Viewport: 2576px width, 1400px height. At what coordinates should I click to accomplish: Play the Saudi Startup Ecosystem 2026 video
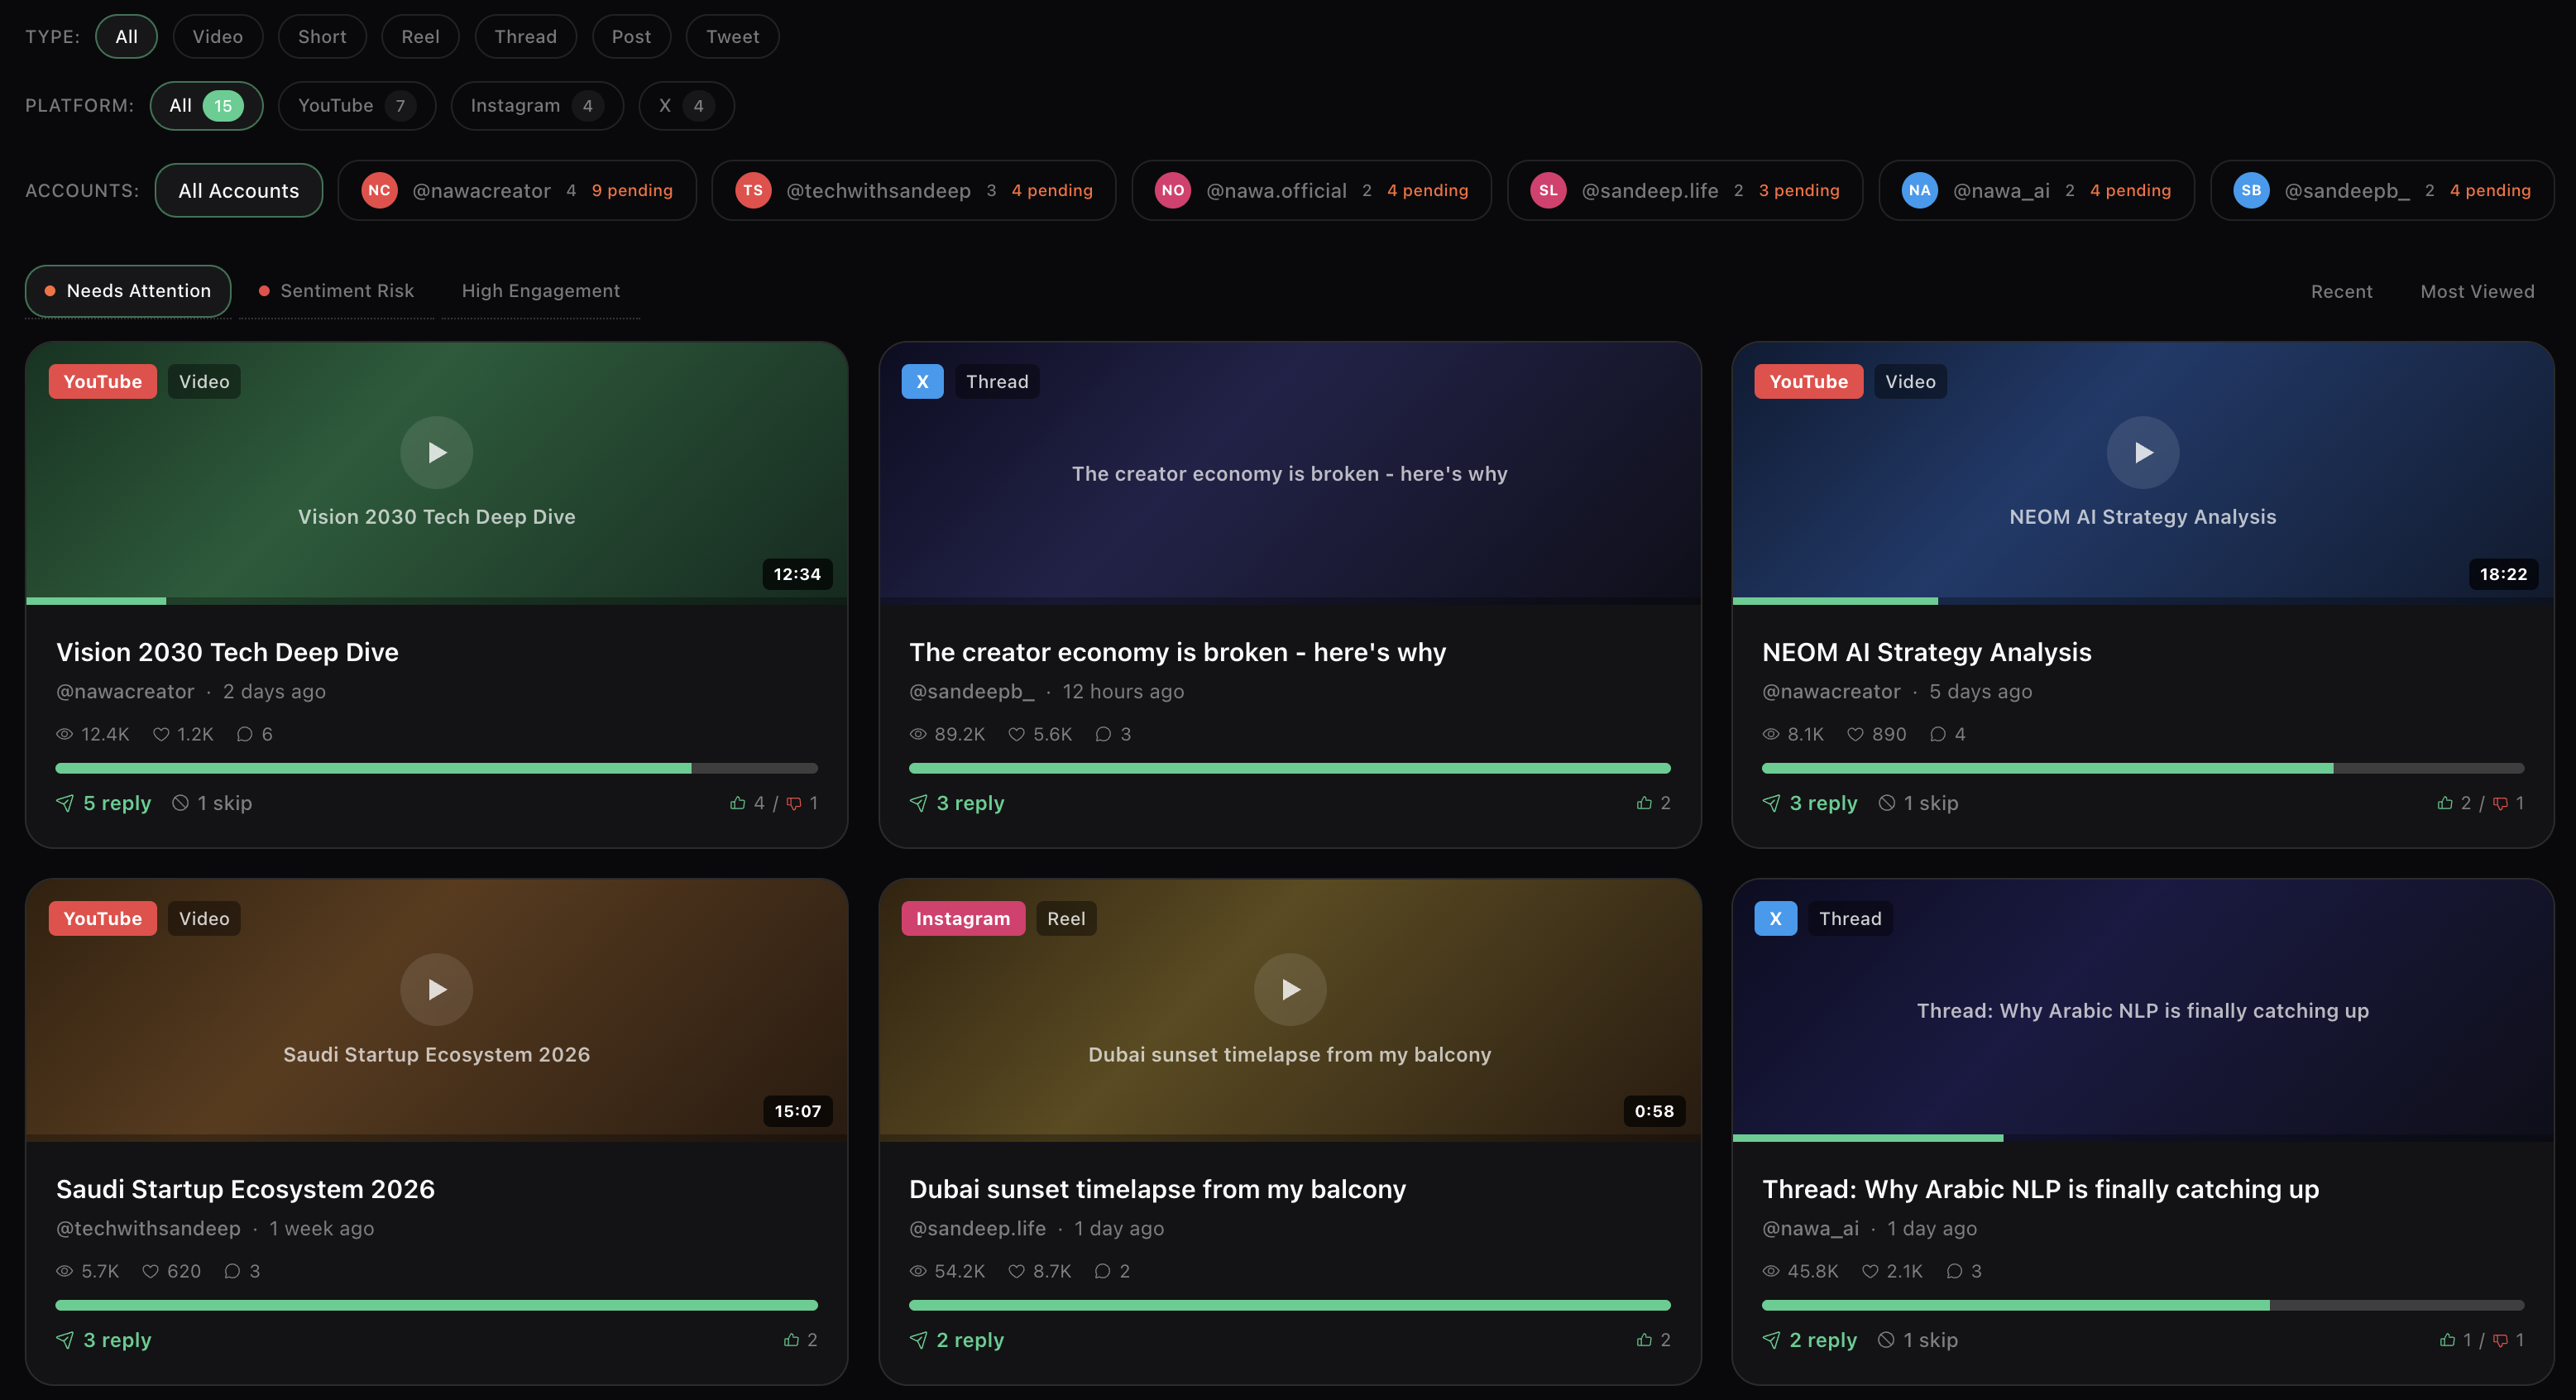tap(436, 989)
